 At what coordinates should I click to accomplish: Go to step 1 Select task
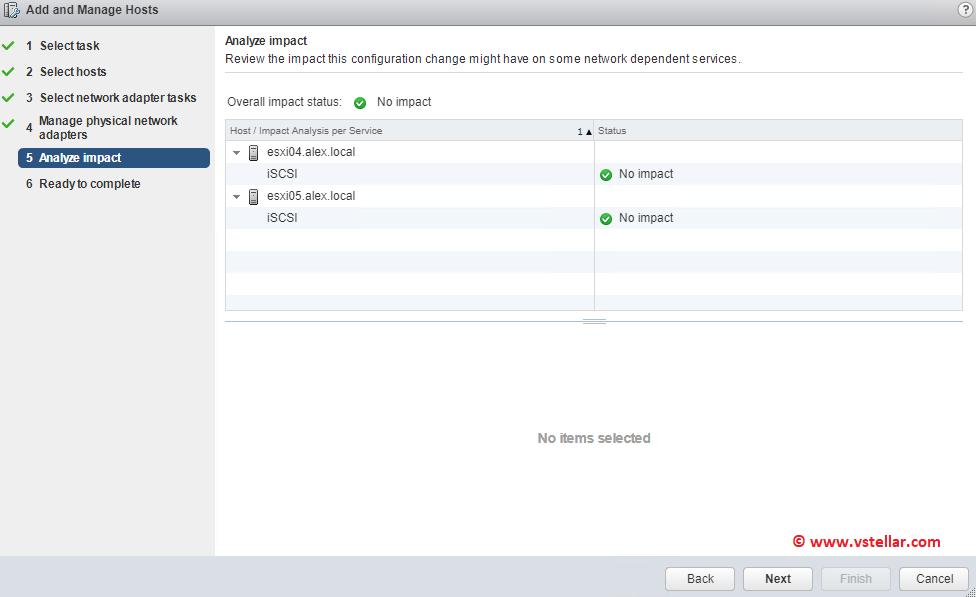coord(69,46)
